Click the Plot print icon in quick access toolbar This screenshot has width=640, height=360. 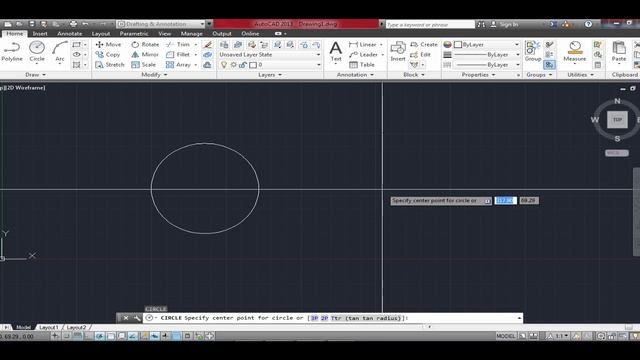tap(73, 24)
